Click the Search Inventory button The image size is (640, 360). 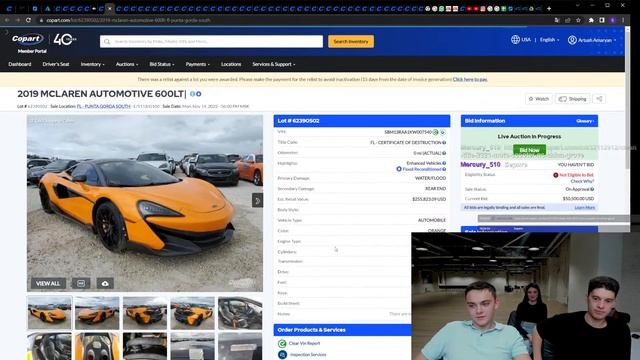click(351, 41)
